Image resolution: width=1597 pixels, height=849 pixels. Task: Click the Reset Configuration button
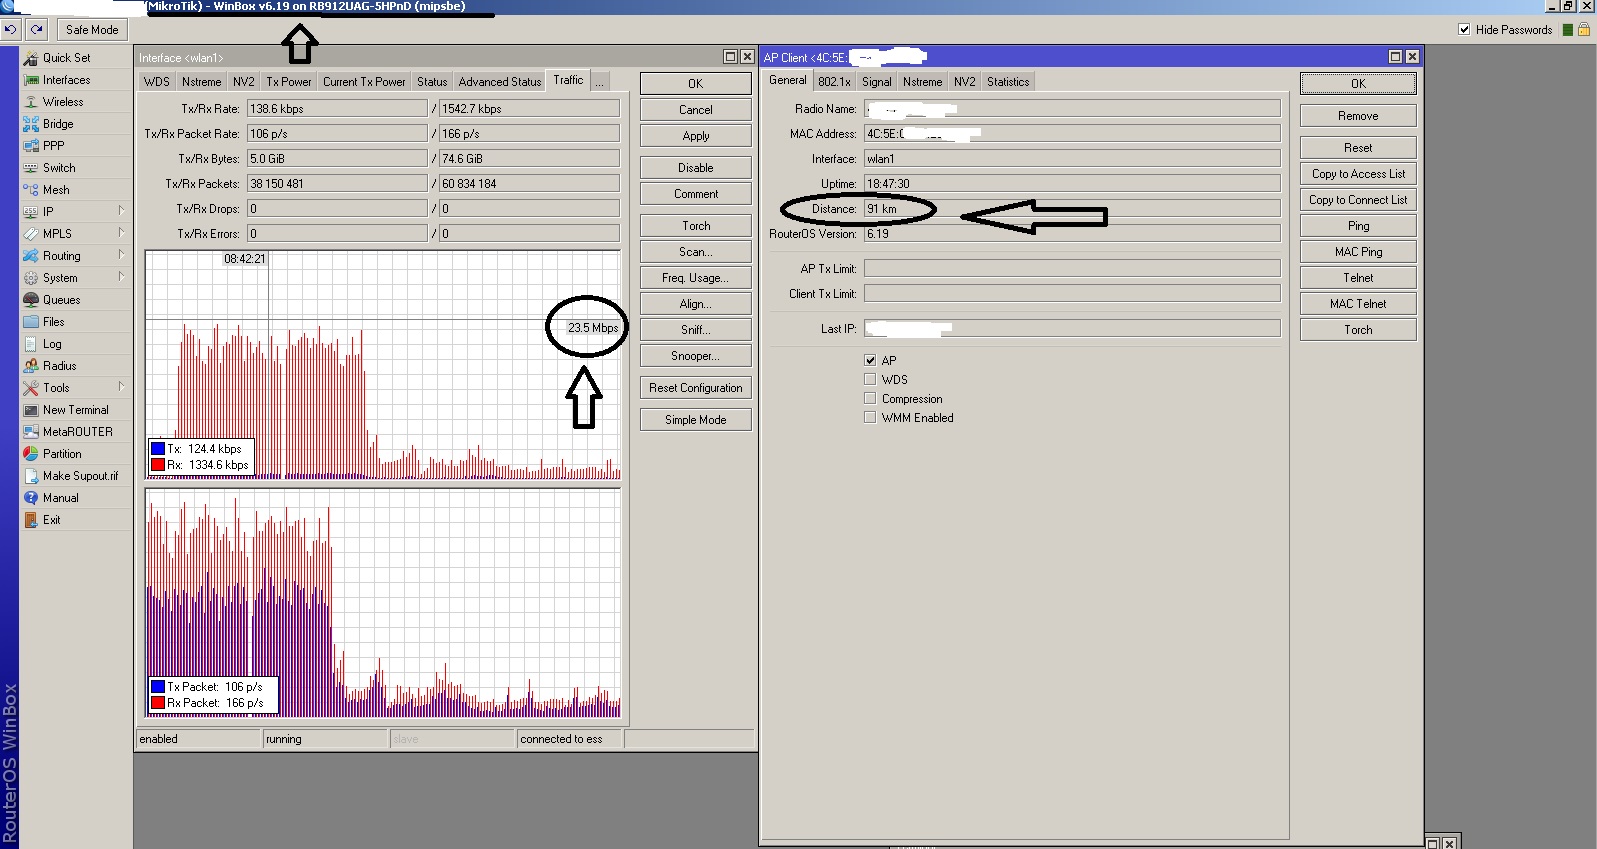pyautogui.click(x=696, y=388)
